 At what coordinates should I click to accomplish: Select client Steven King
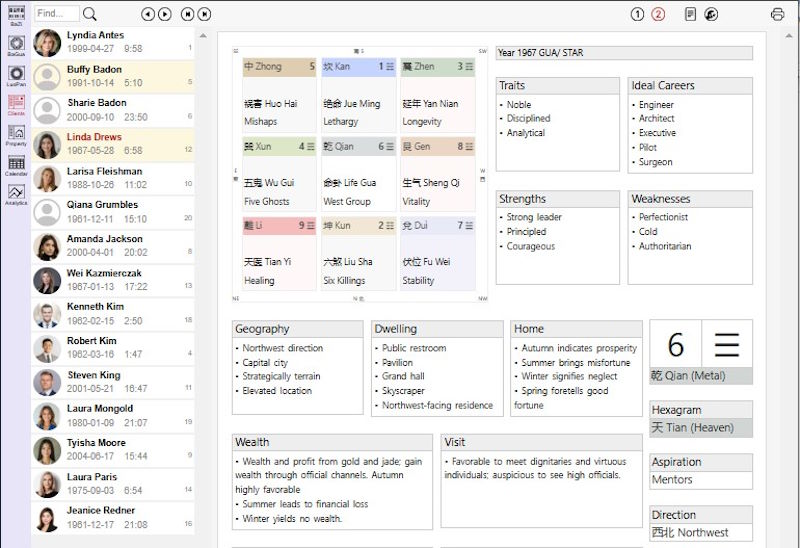113,382
